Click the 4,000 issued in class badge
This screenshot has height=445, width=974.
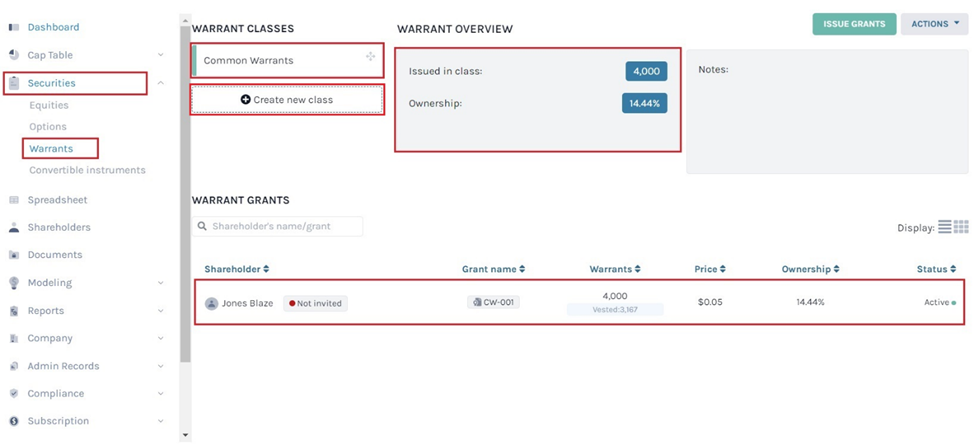646,71
